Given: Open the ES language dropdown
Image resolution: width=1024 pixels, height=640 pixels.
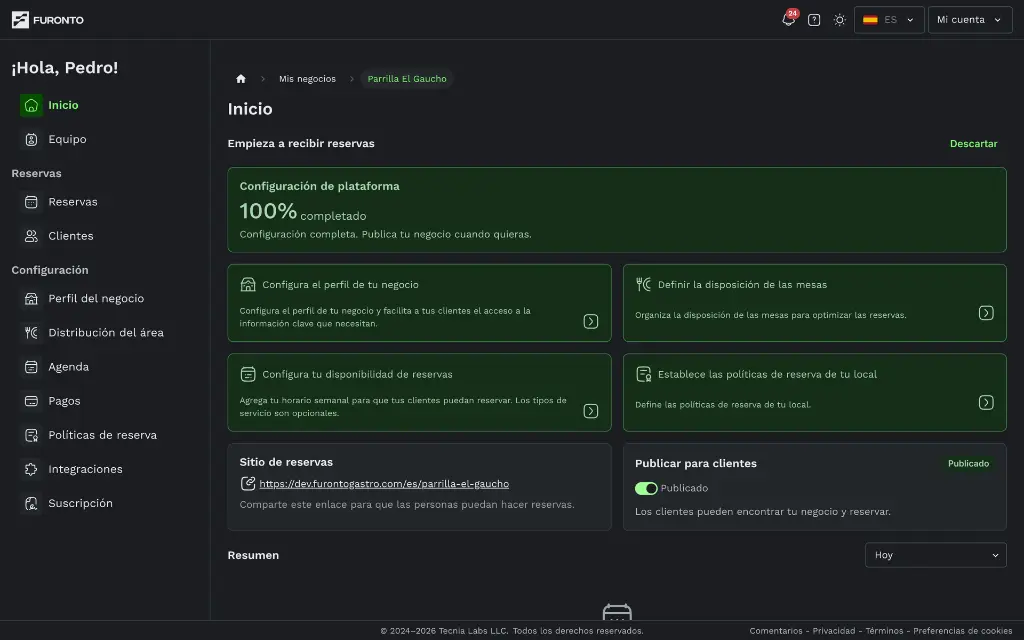Looking at the screenshot, I should click(x=889, y=20).
